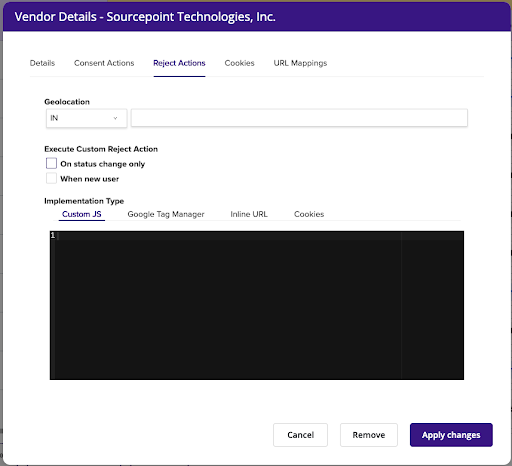Click Apply changes button
The image size is (512, 466).
(451, 435)
